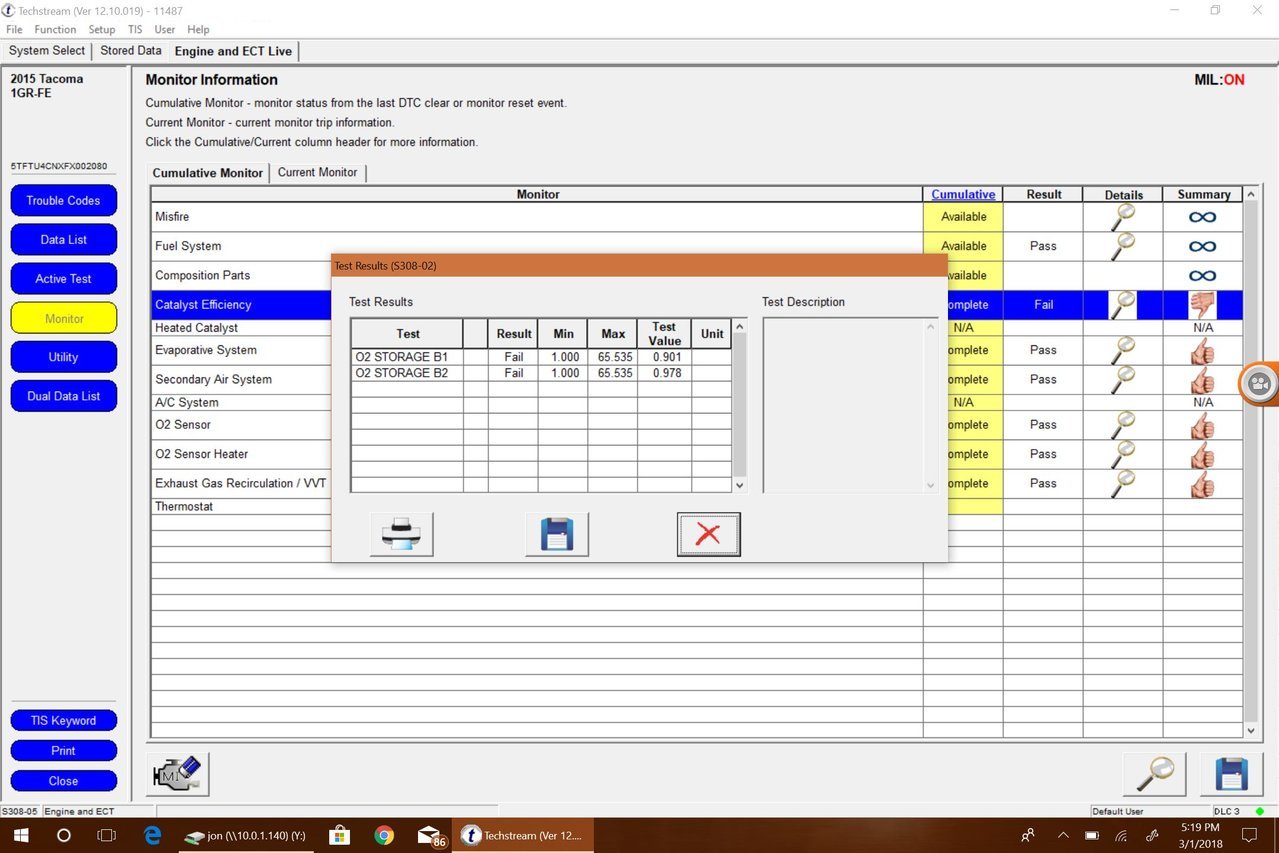The width and height of the screenshot is (1279, 853).
Task: Switch to Stored Data tab
Action: point(131,51)
